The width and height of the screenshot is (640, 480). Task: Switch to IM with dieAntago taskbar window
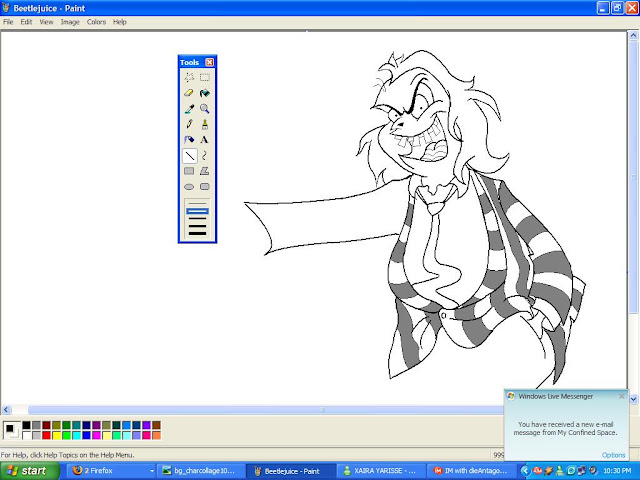(471, 471)
